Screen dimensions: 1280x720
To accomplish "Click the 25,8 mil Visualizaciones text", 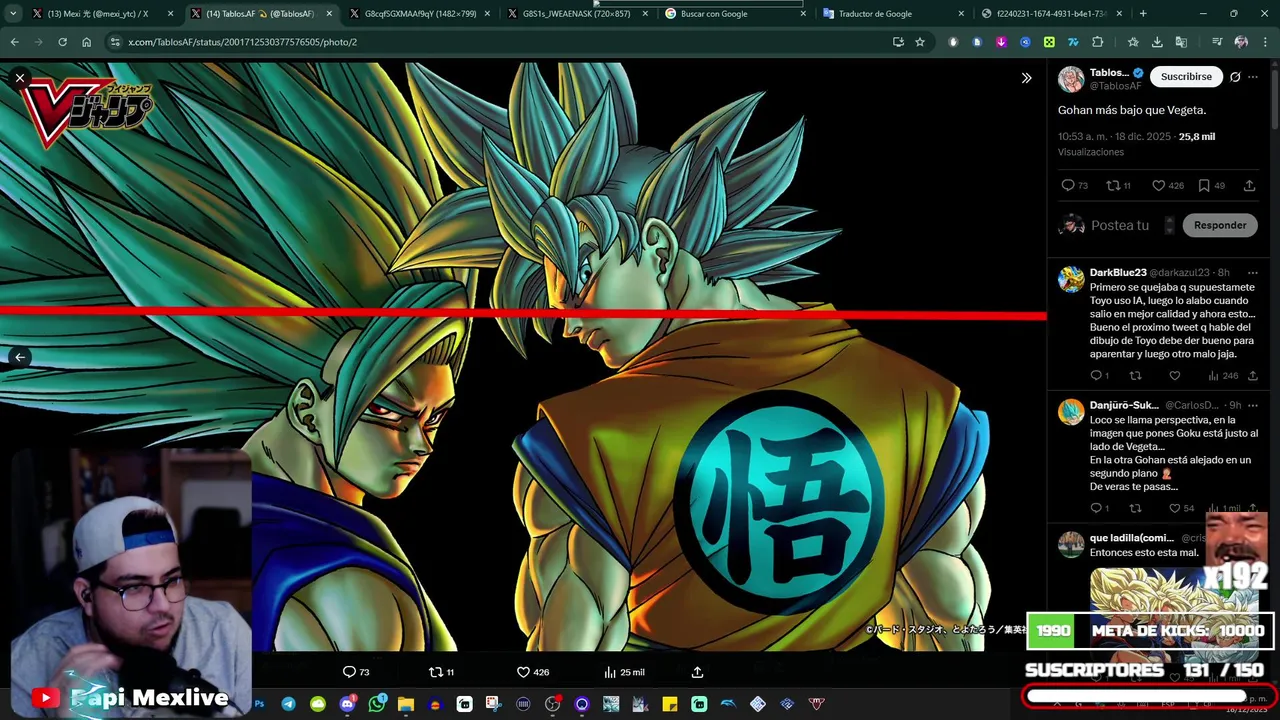I will (x=1137, y=144).
